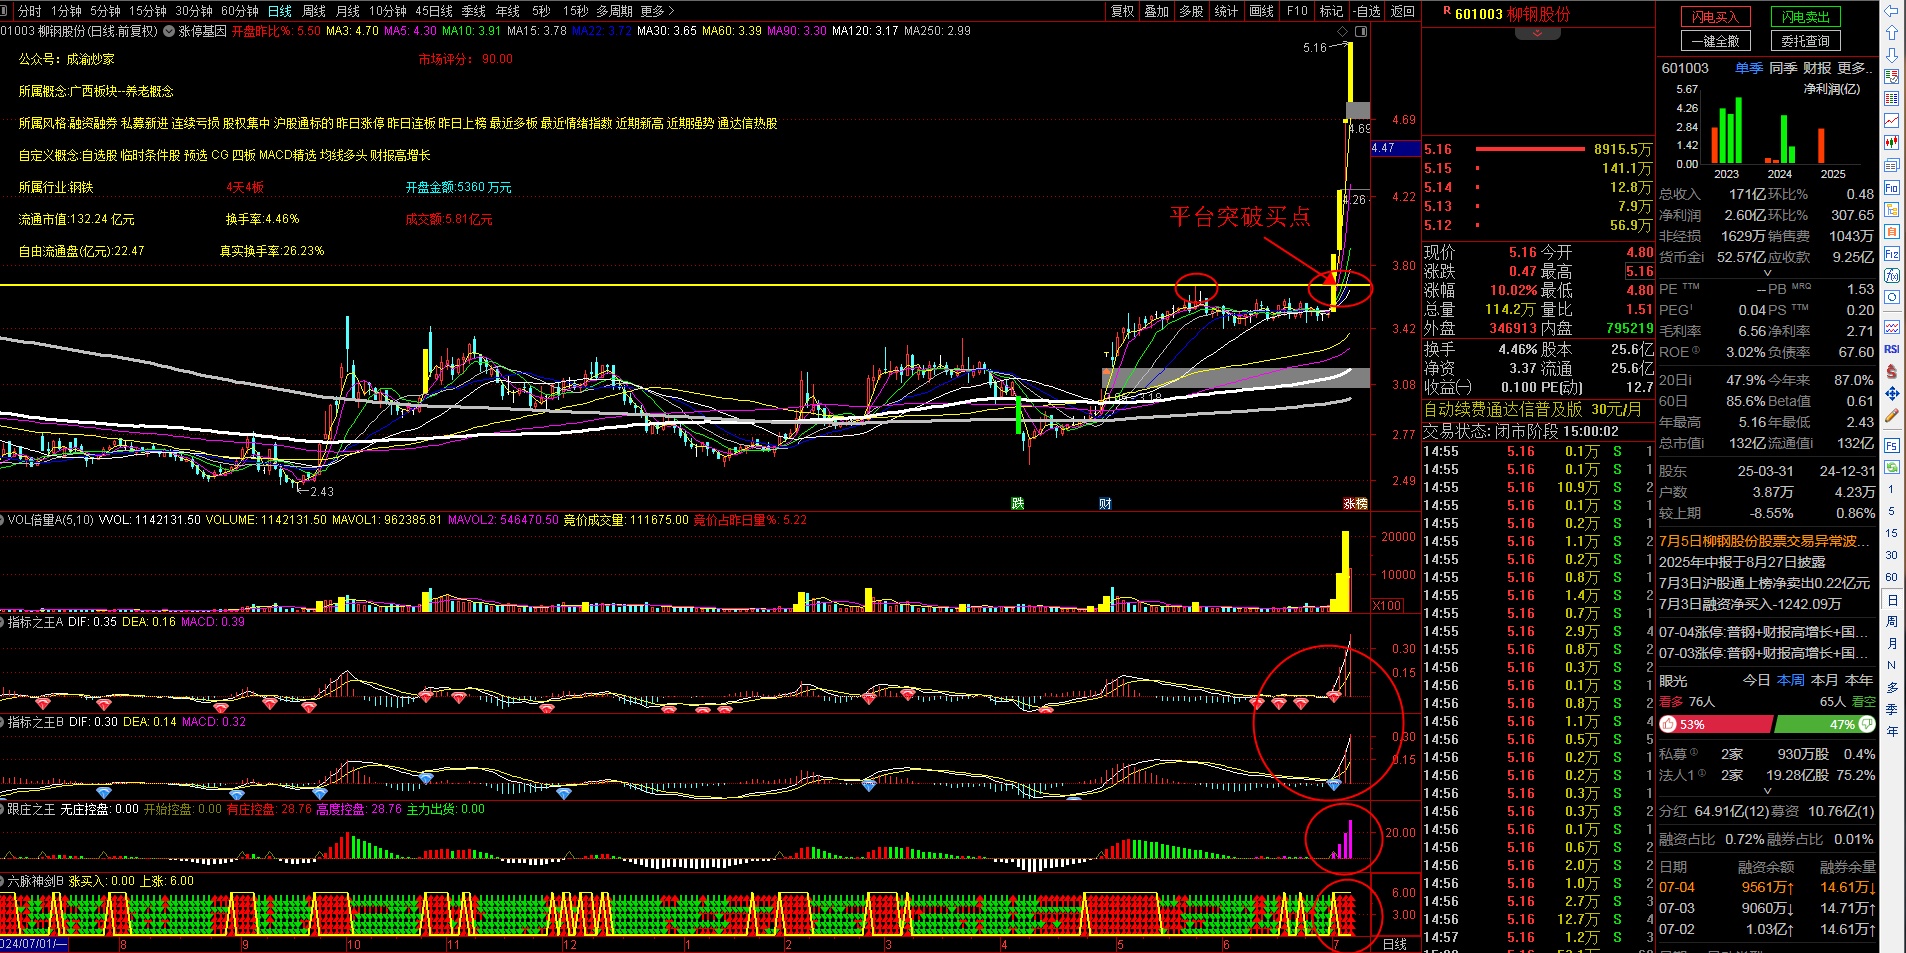Open news 7月5日柳钢股份股票交易异常波动
Viewport: 1906px width, 953px height.
[1765, 541]
